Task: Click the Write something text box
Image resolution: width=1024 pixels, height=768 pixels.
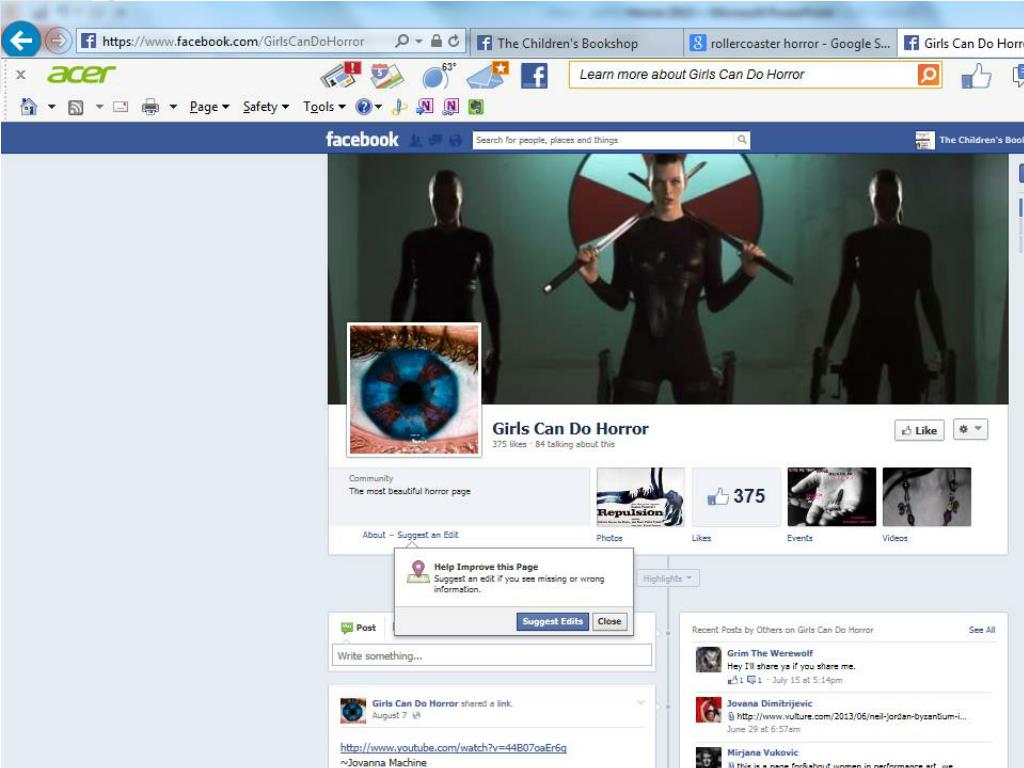Action: coord(492,656)
